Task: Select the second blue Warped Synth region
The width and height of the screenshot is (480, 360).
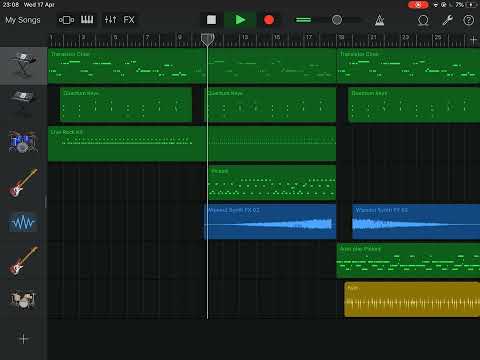Action: 416,222
